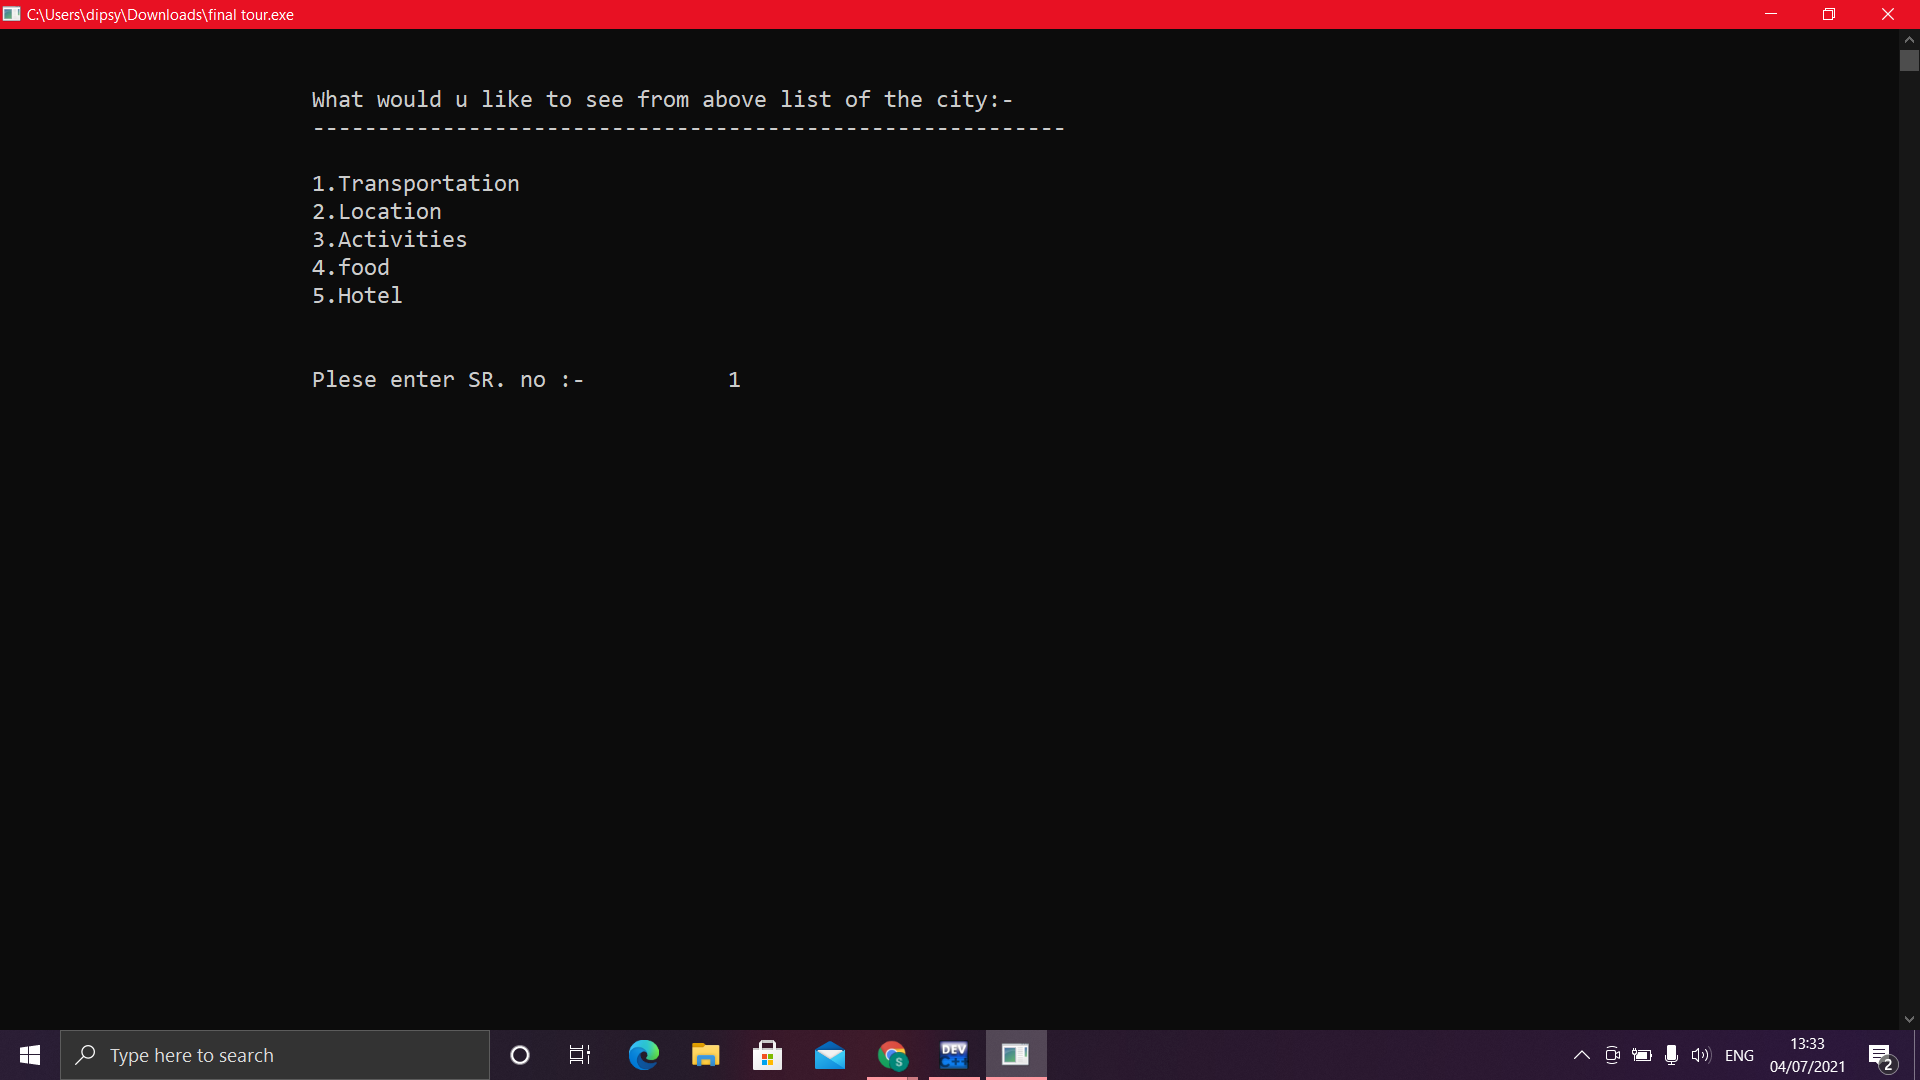This screenshot has height=1080, width=1920.
Task: Switch to Dev-C++ in the taskbar
Action: coord(954,1055)
